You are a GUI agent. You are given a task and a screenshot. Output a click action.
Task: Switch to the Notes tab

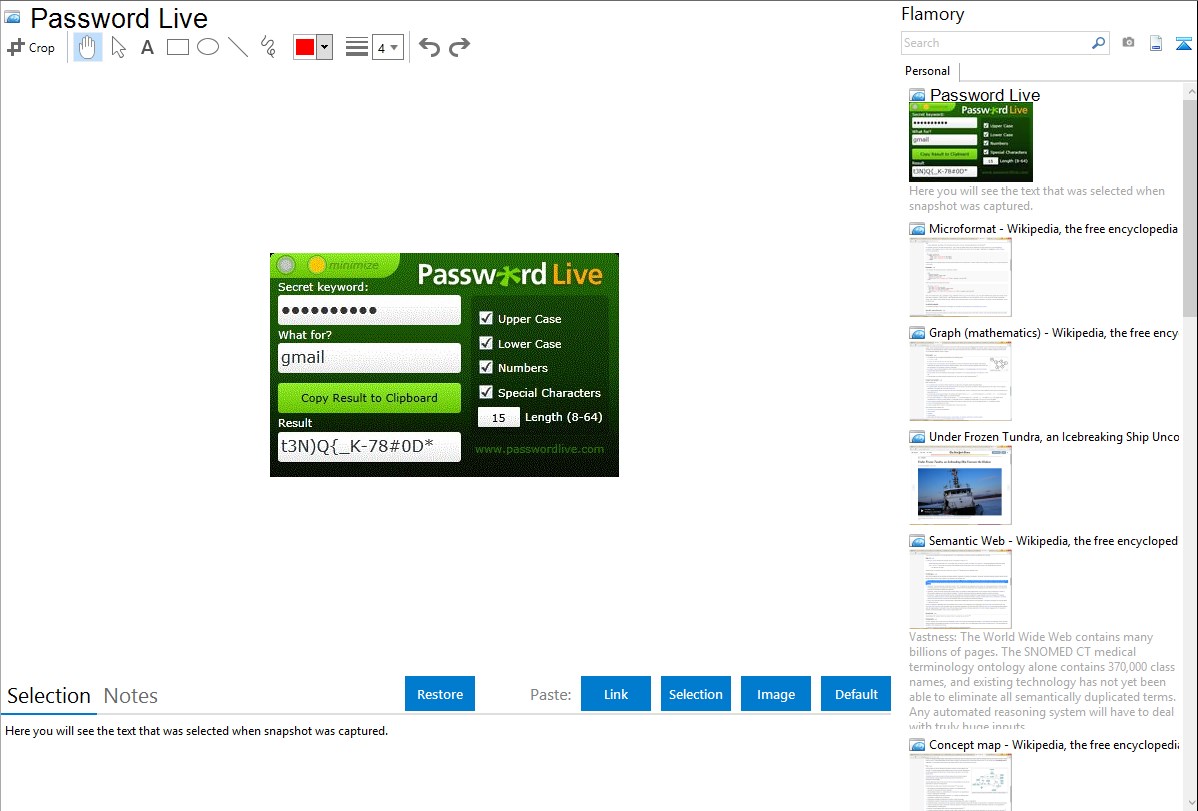pos(131,696)
